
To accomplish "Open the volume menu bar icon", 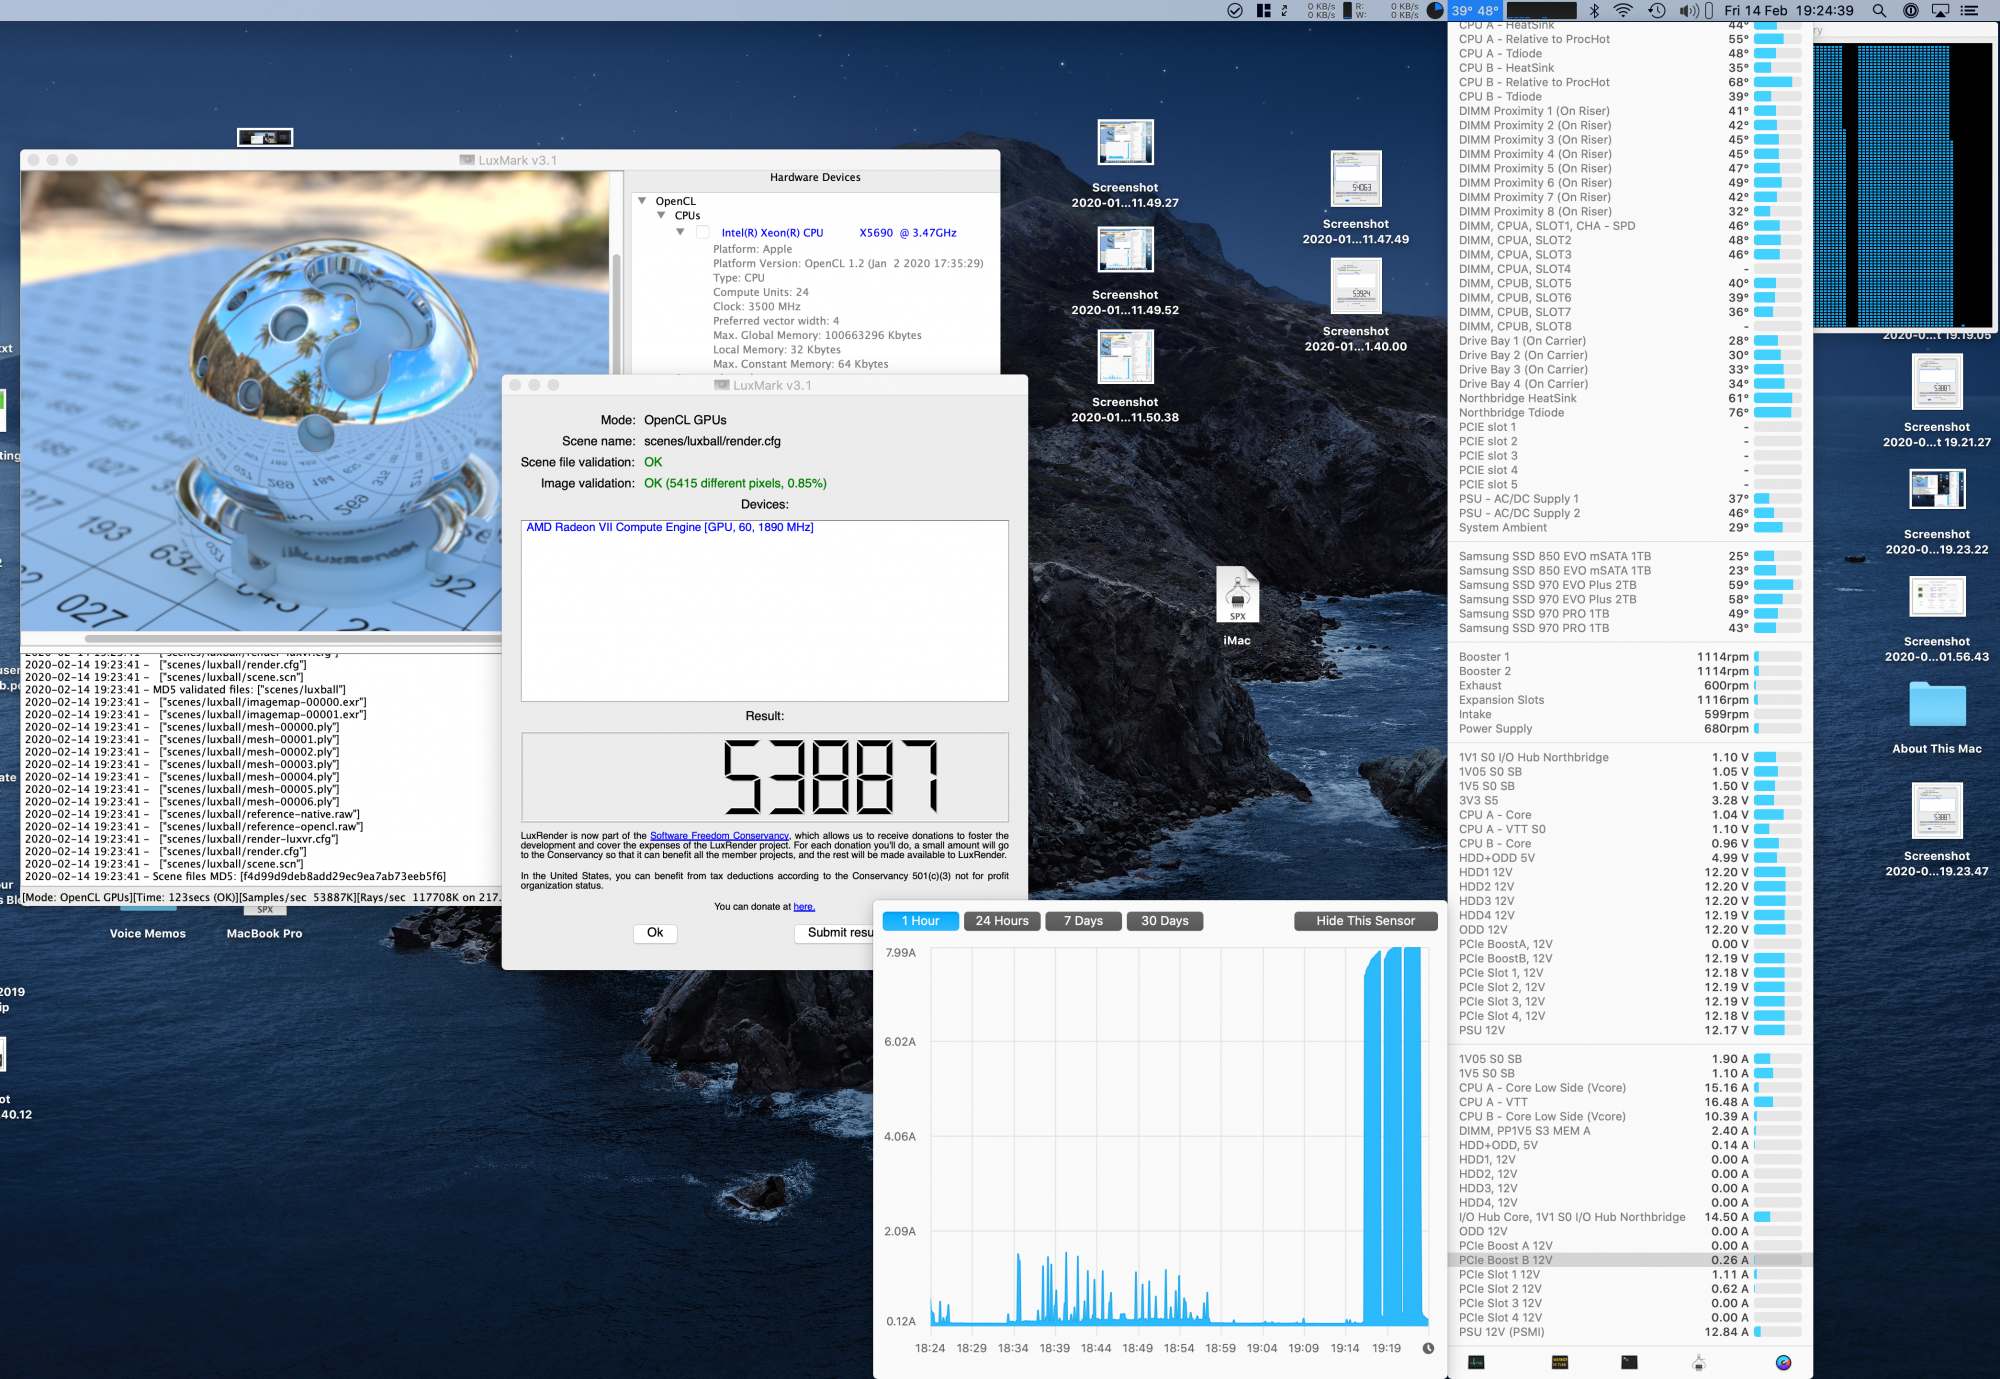I will coord(1689,10).
